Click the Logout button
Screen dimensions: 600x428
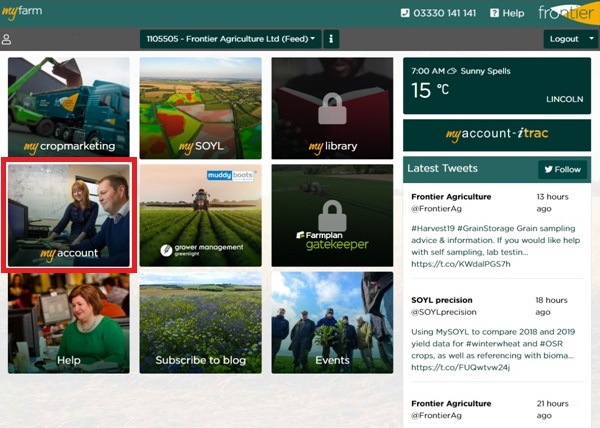click(x=564, y=39)
